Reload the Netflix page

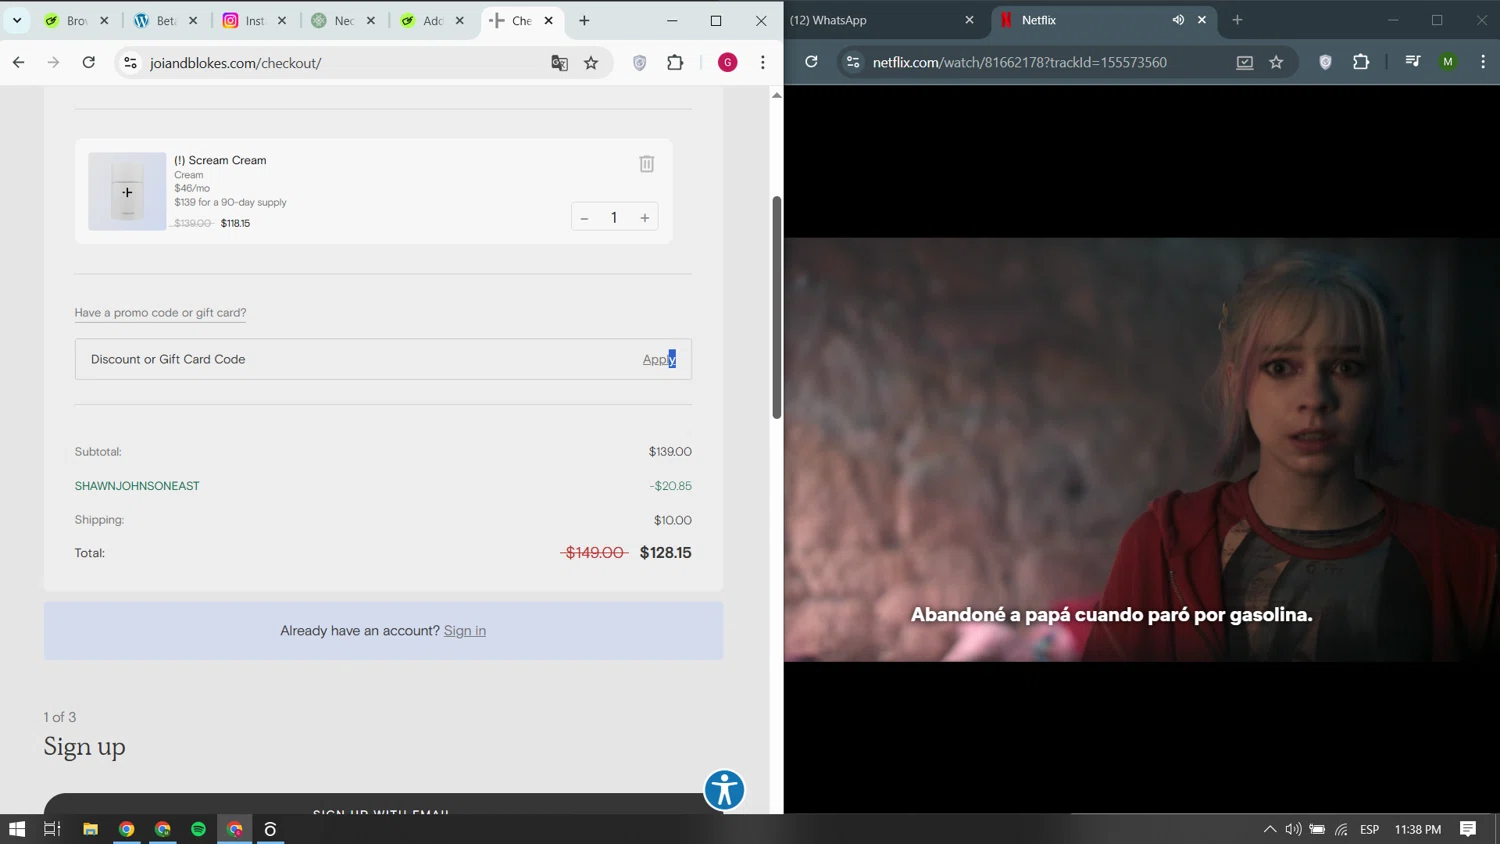click(811, 62)
